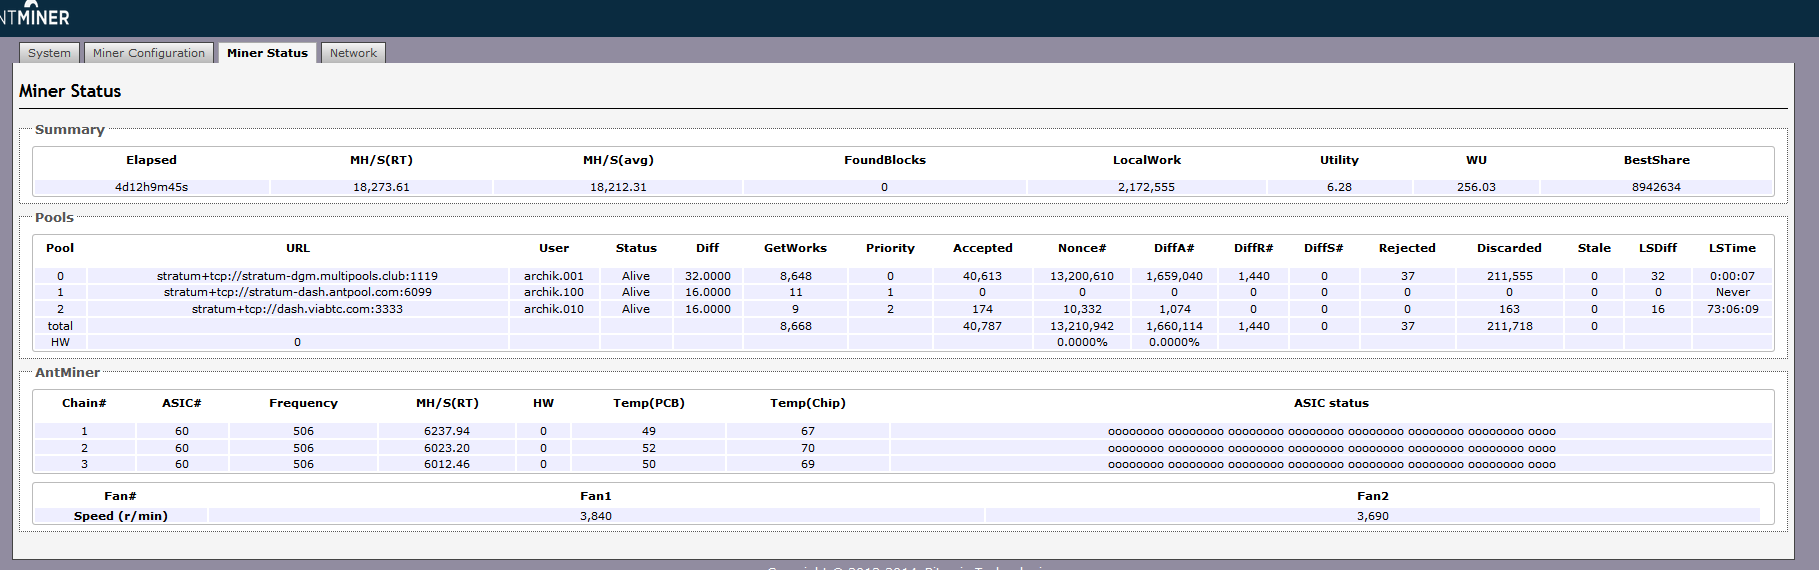Click user archik.001
Viewport: 1819px width, 570px height.
pos(554,276)
